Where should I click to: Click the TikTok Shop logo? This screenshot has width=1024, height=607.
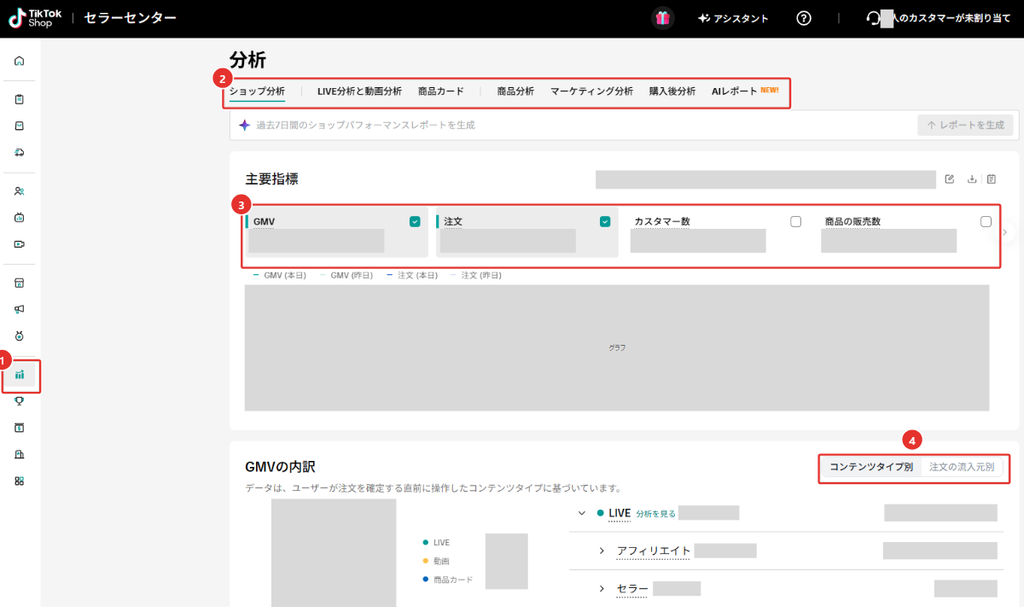click(35, 18)
